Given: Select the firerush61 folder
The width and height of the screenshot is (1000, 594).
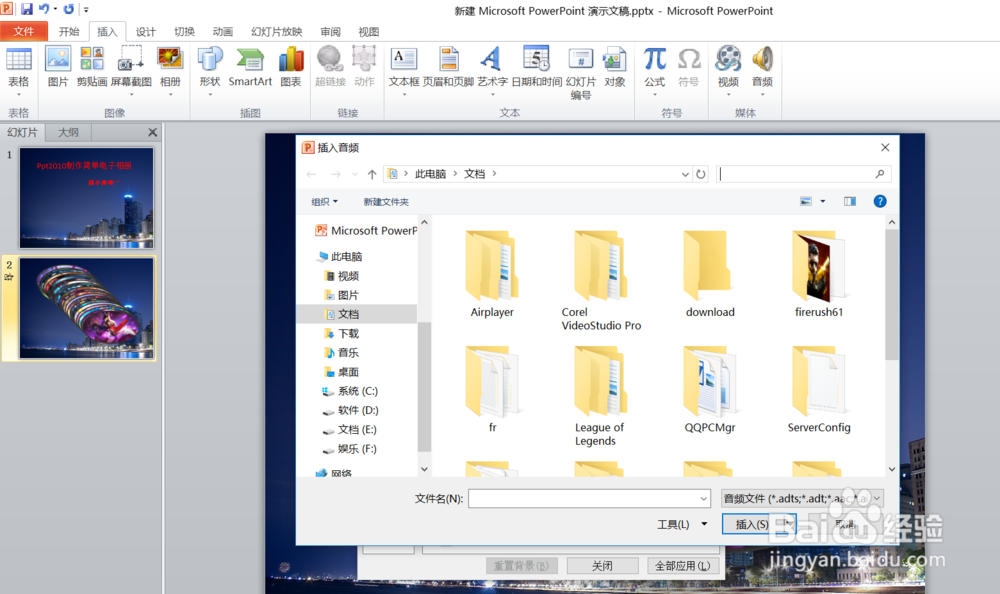Looking at the screenshot, I should (x=819, y=274).
